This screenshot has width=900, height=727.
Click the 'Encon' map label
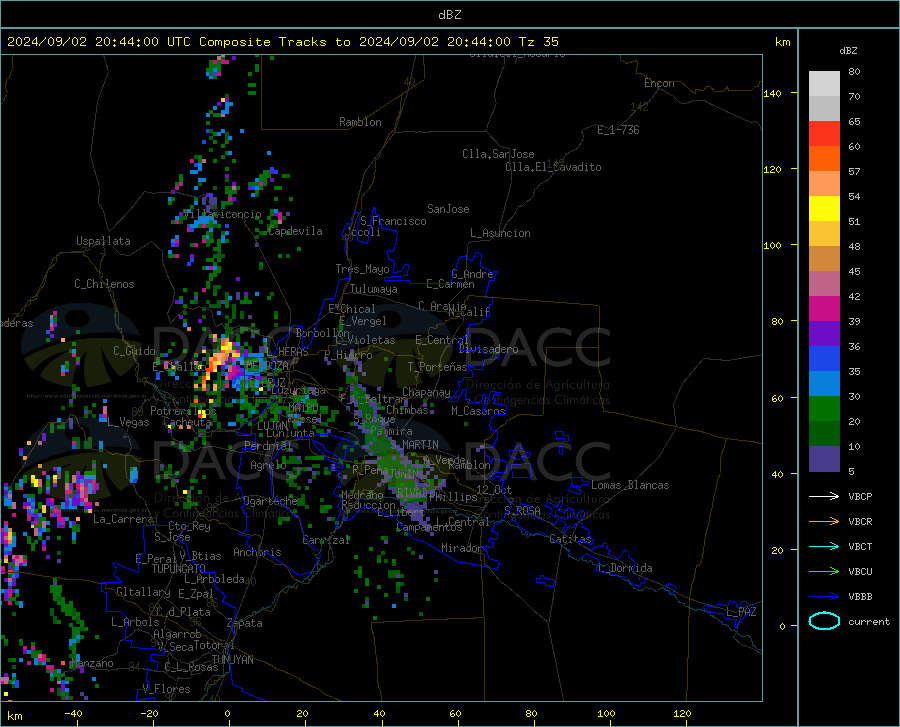(659, 83)
